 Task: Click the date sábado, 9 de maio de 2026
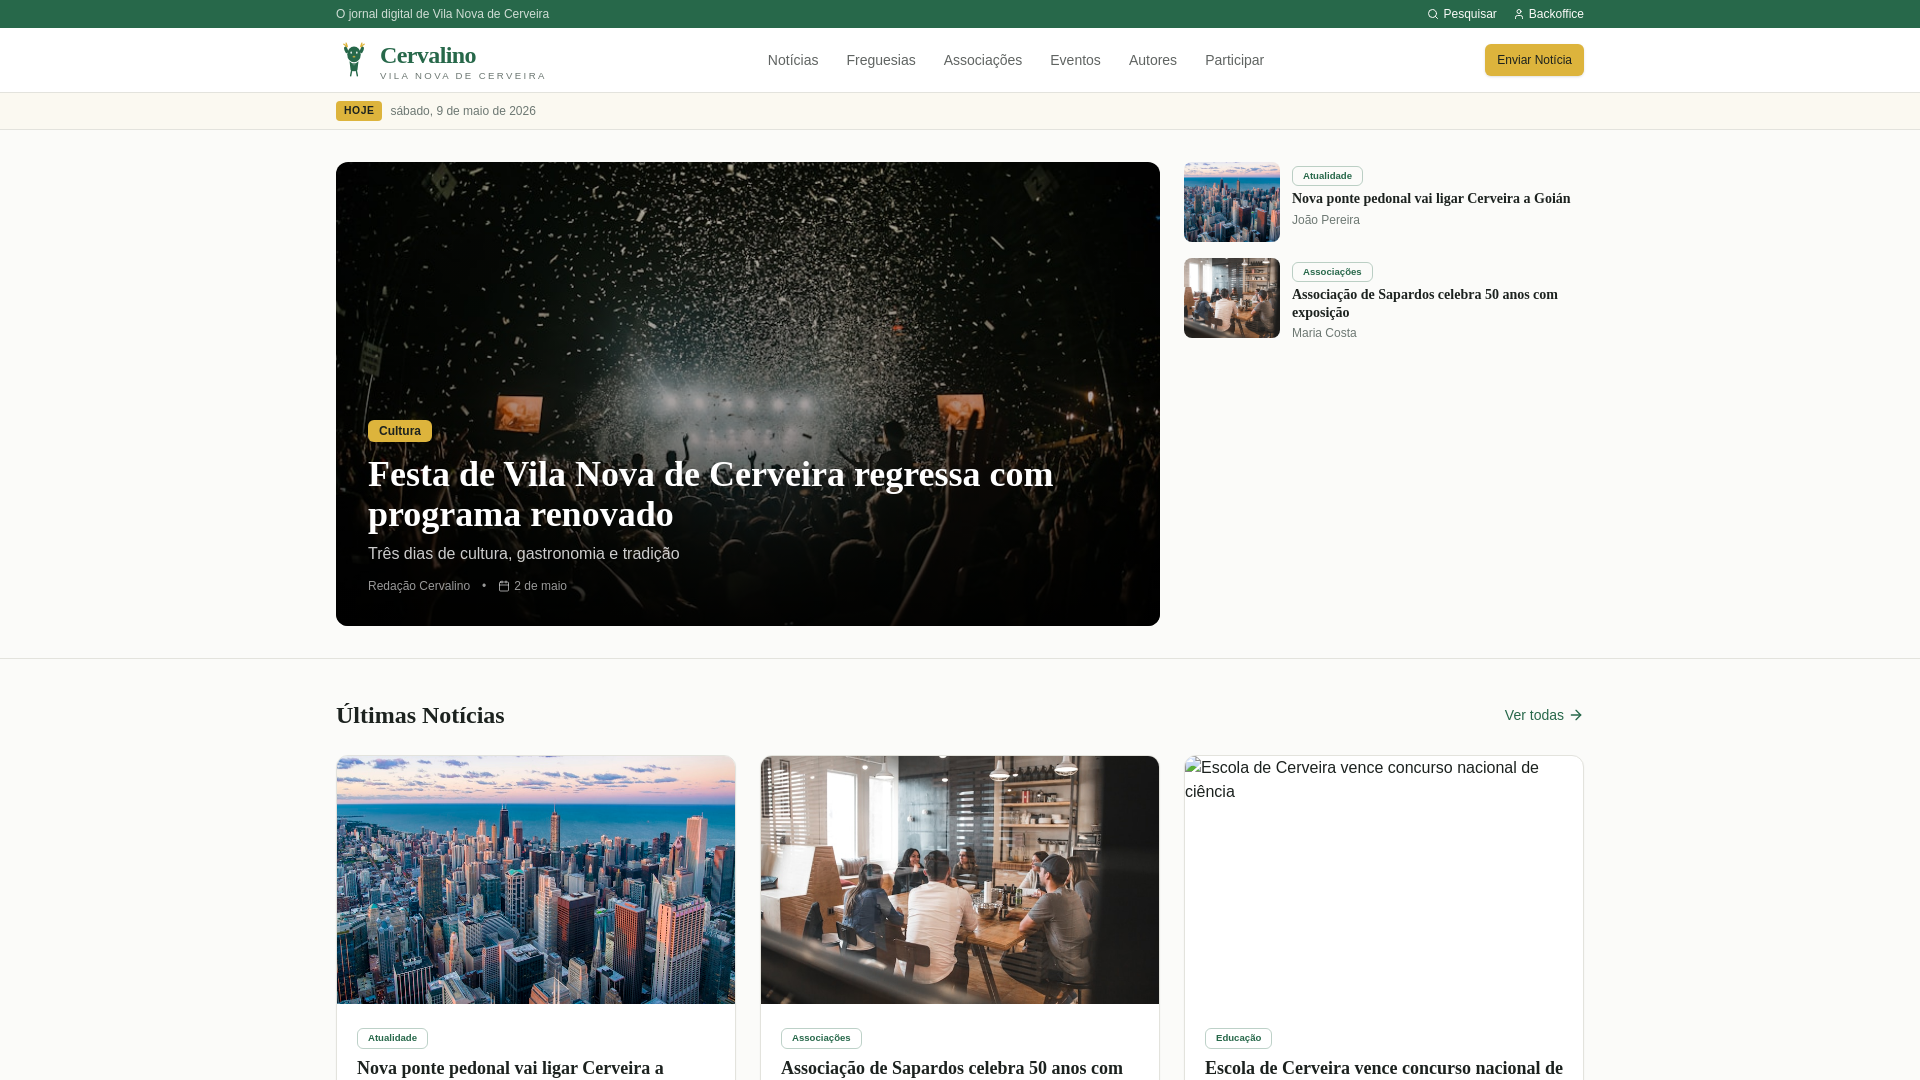point(463,111)
